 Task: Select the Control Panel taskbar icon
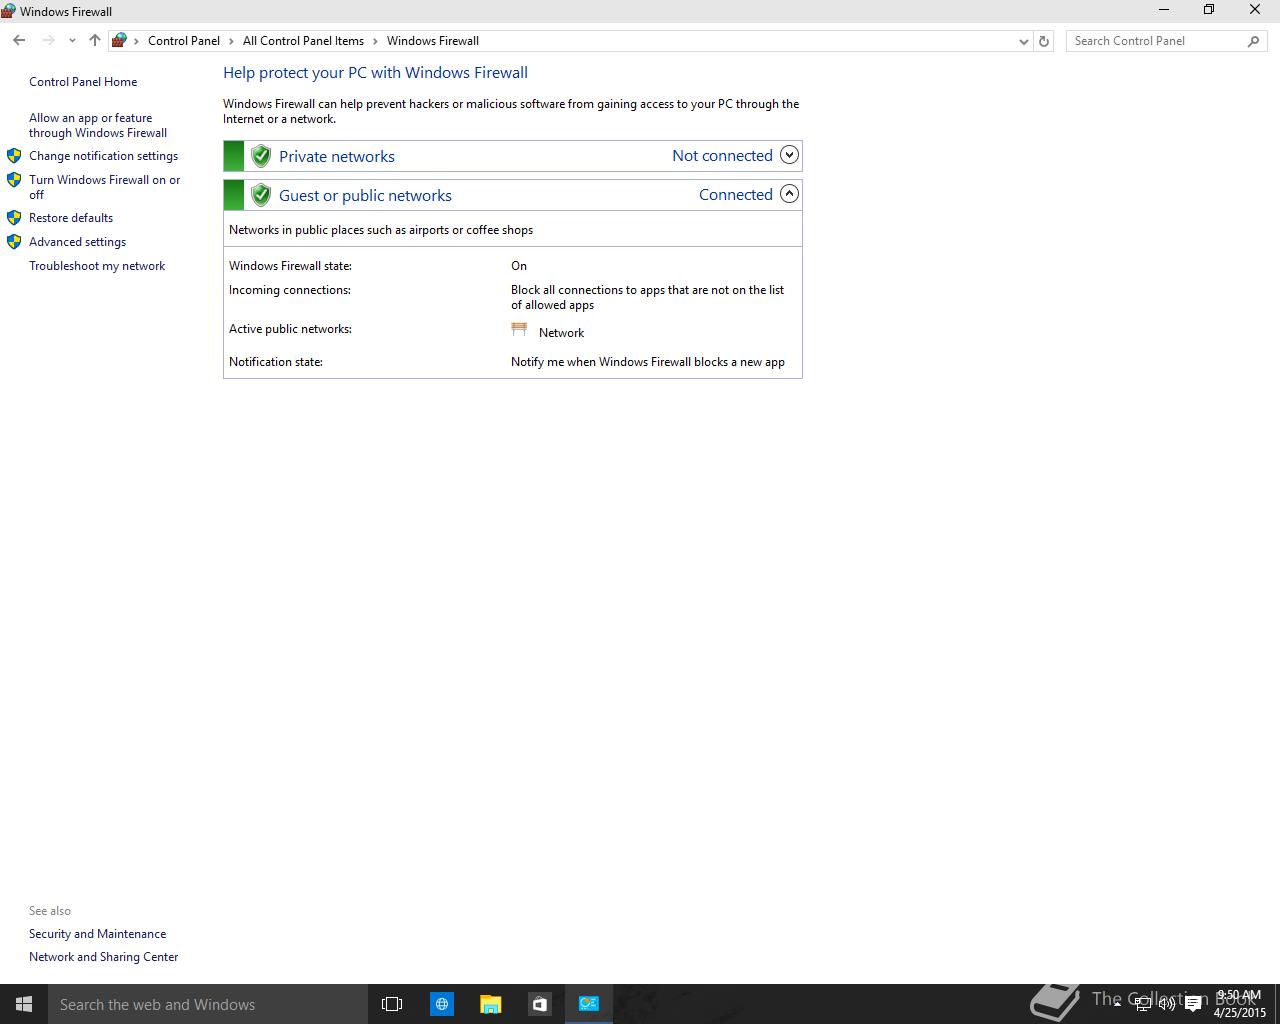(x=588, y=1004)
